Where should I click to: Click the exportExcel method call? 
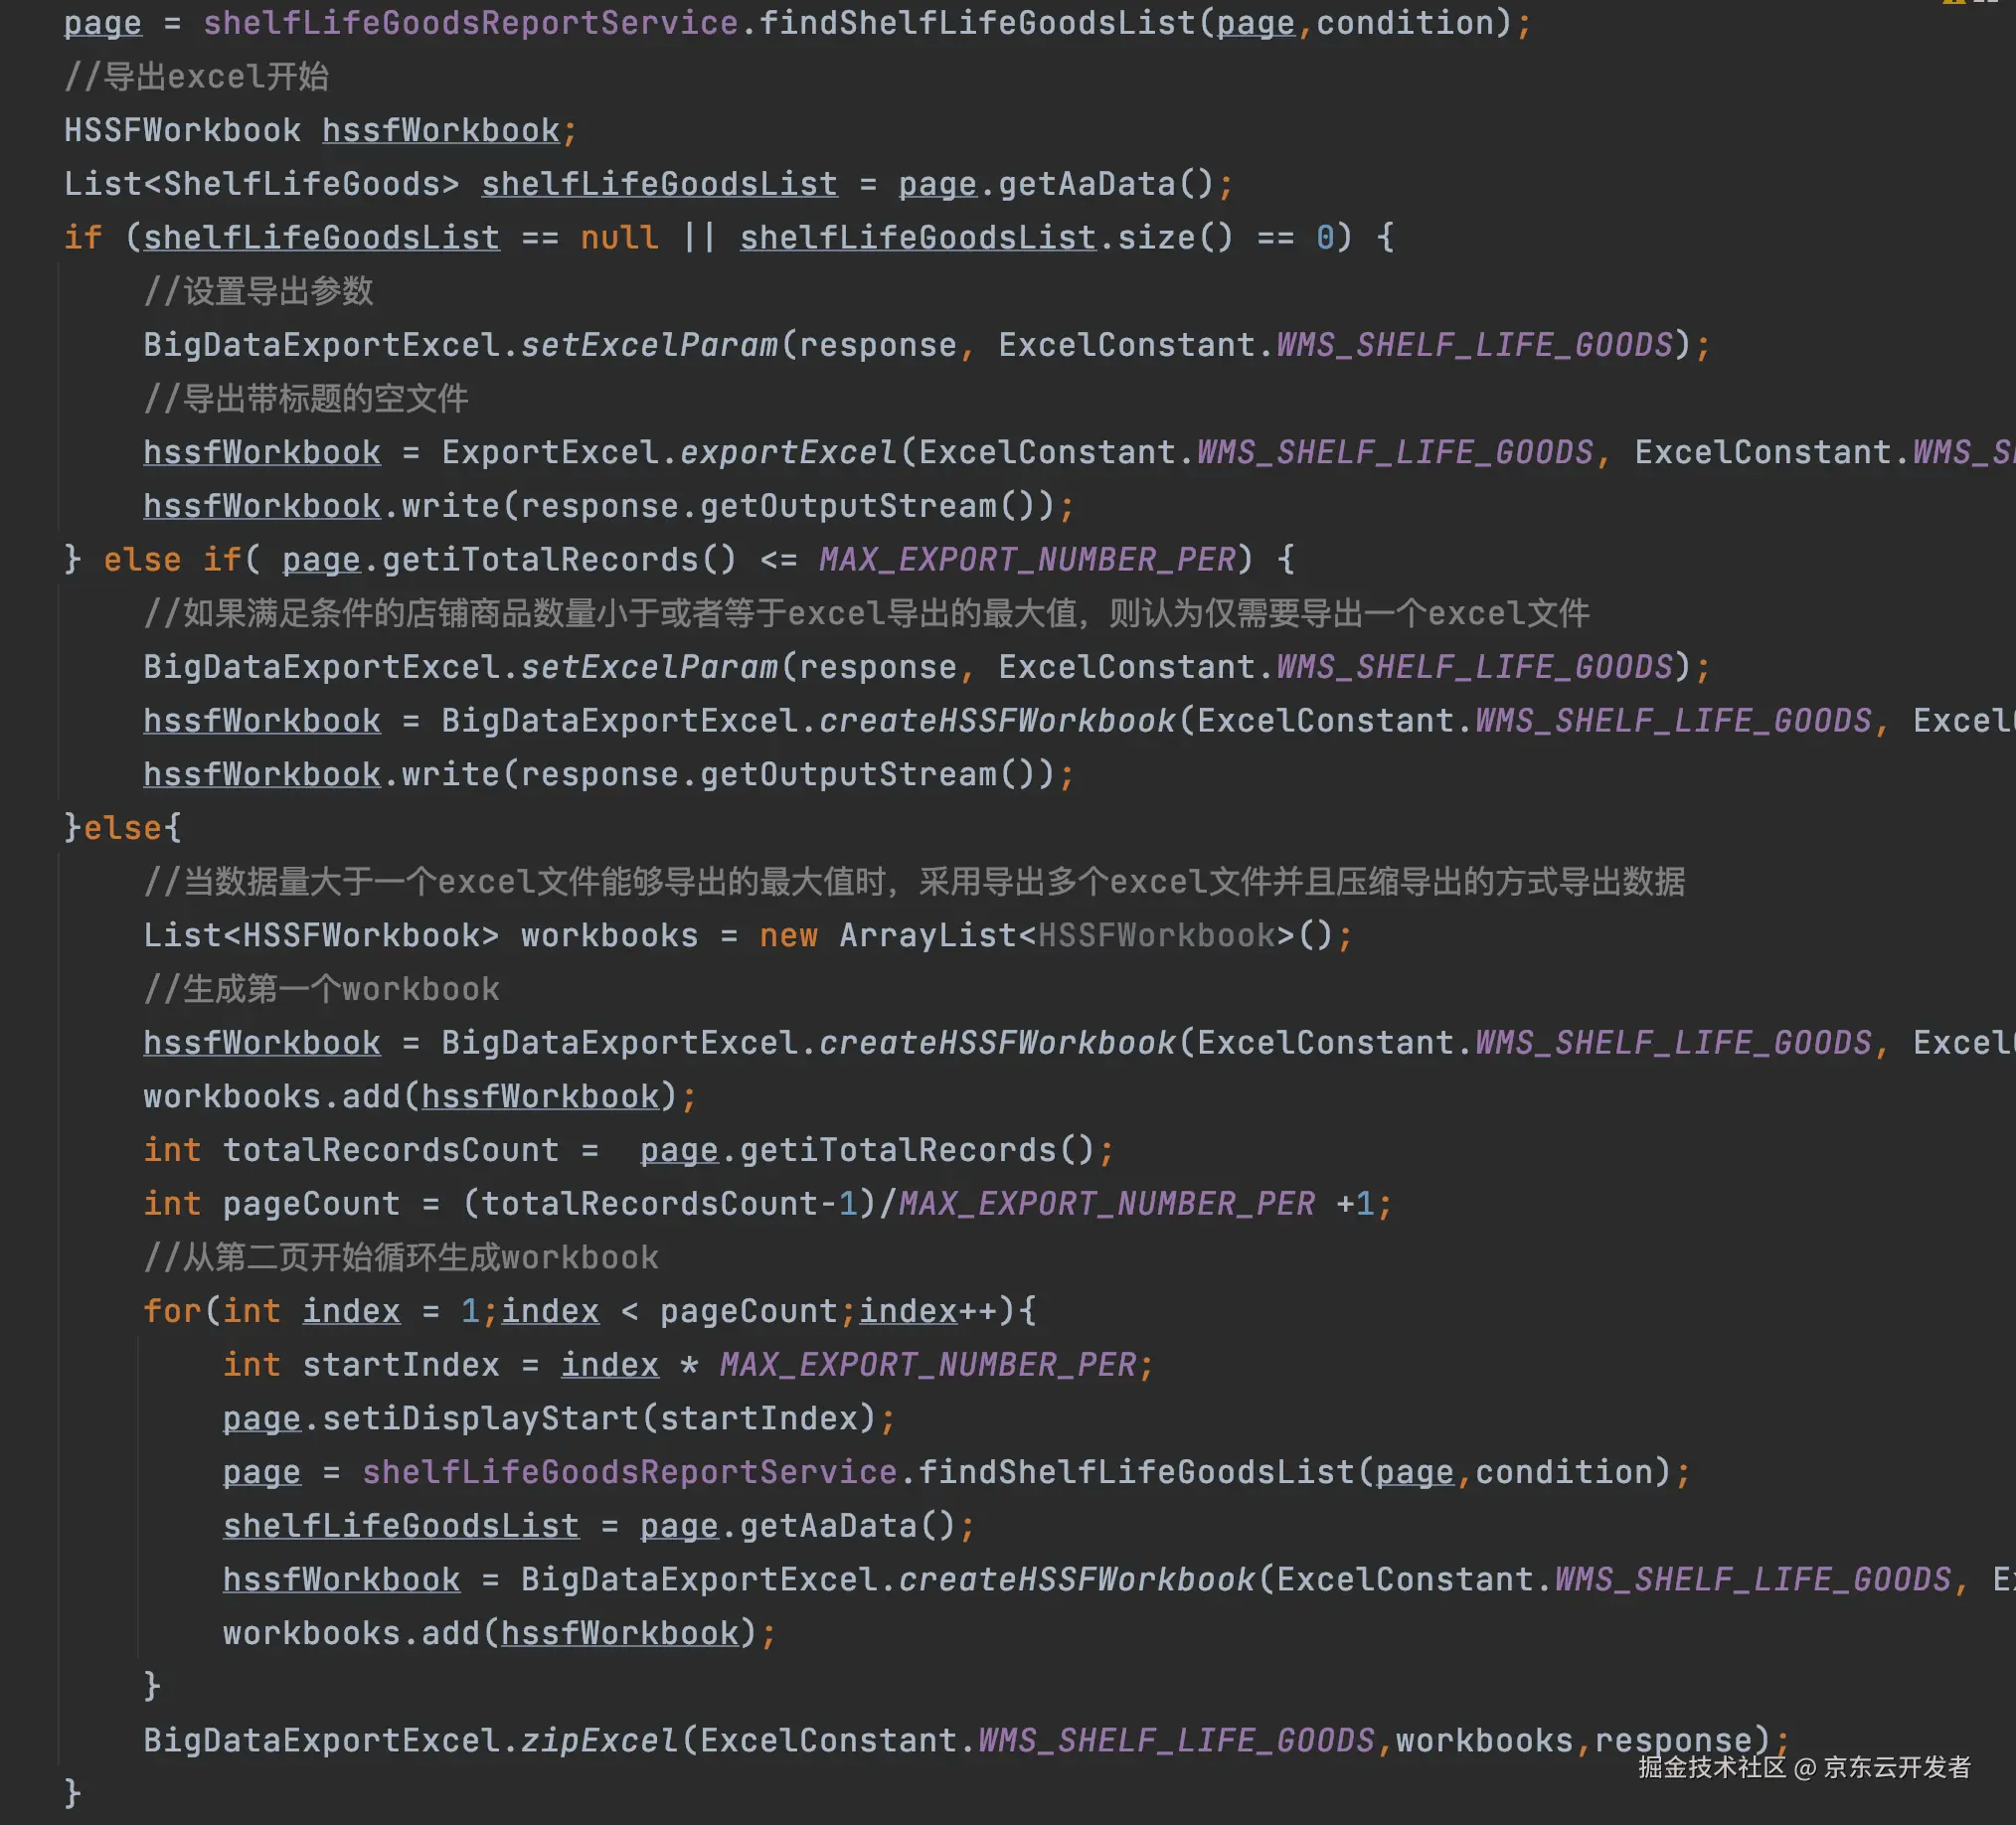[x=788, y=452]
